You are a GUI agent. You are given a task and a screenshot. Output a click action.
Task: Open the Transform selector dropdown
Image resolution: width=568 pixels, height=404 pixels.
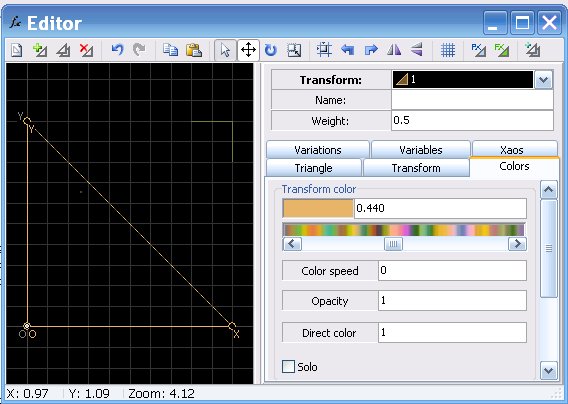coord(543,80)
